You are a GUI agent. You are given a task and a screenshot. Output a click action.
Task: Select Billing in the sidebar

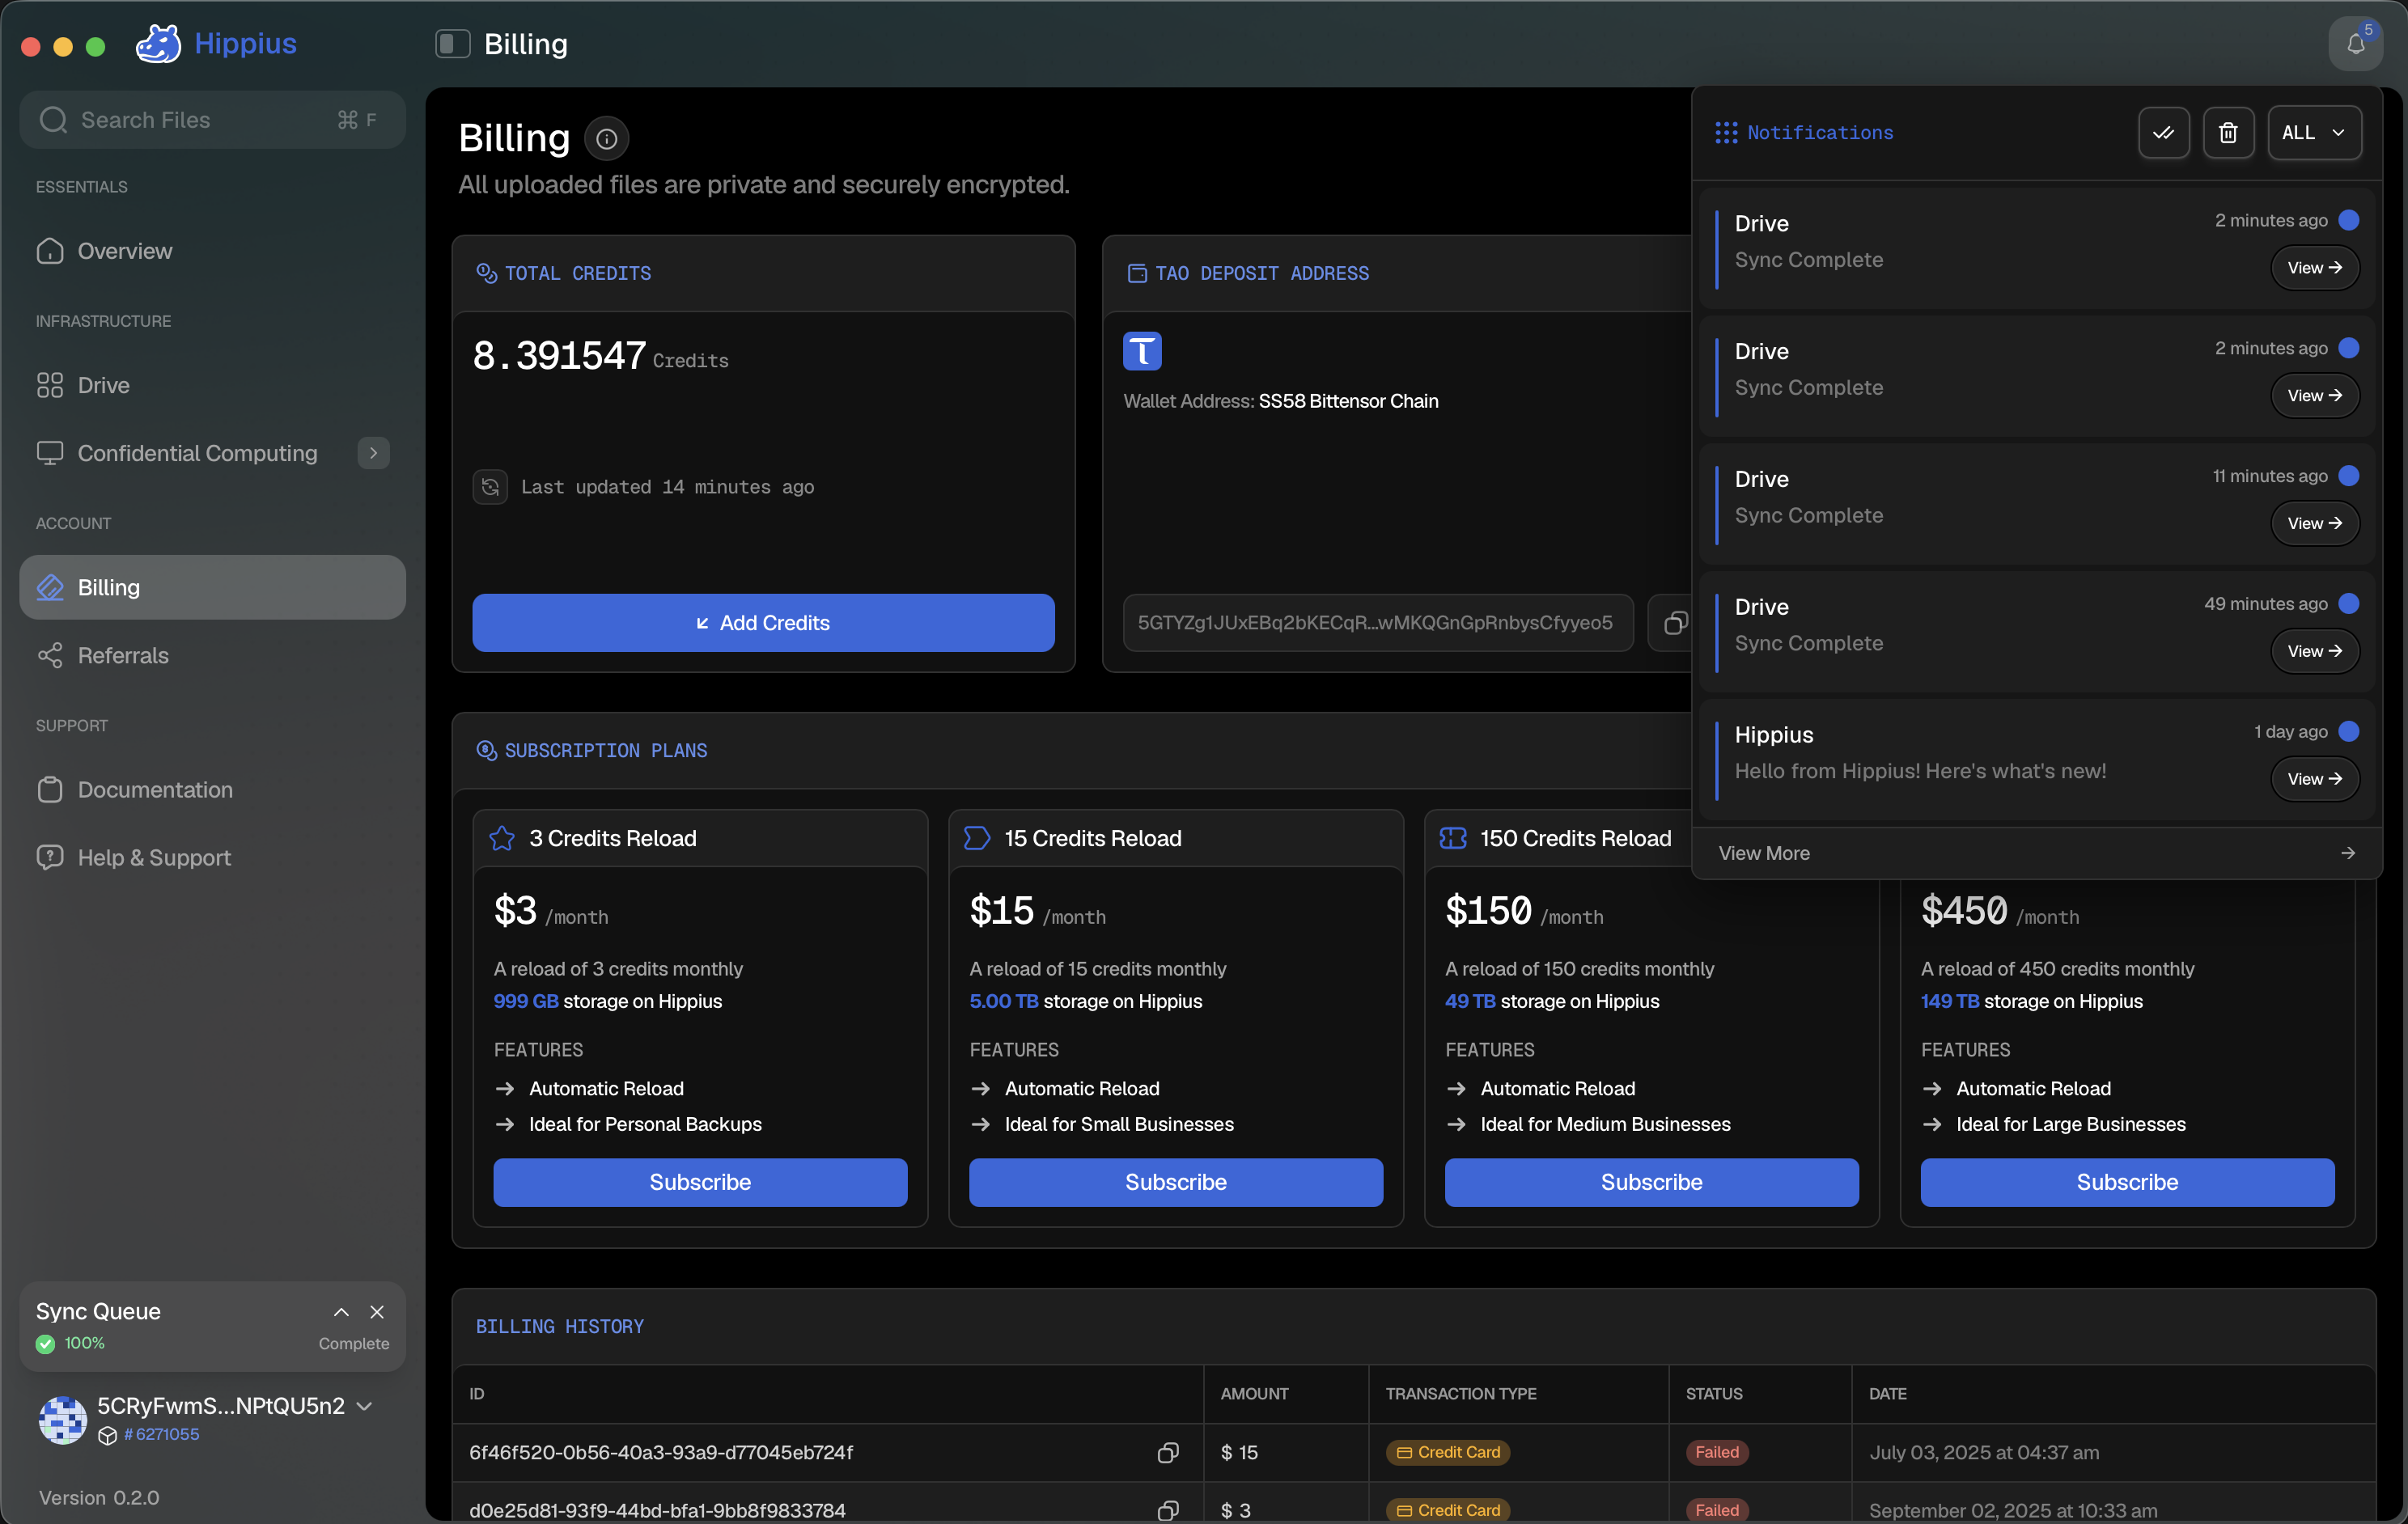click(212, 587)
